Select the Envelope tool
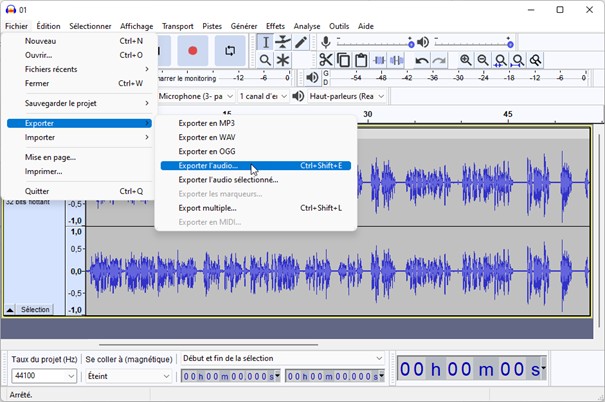This screenshot has width=605, height=402. point(283,42)
